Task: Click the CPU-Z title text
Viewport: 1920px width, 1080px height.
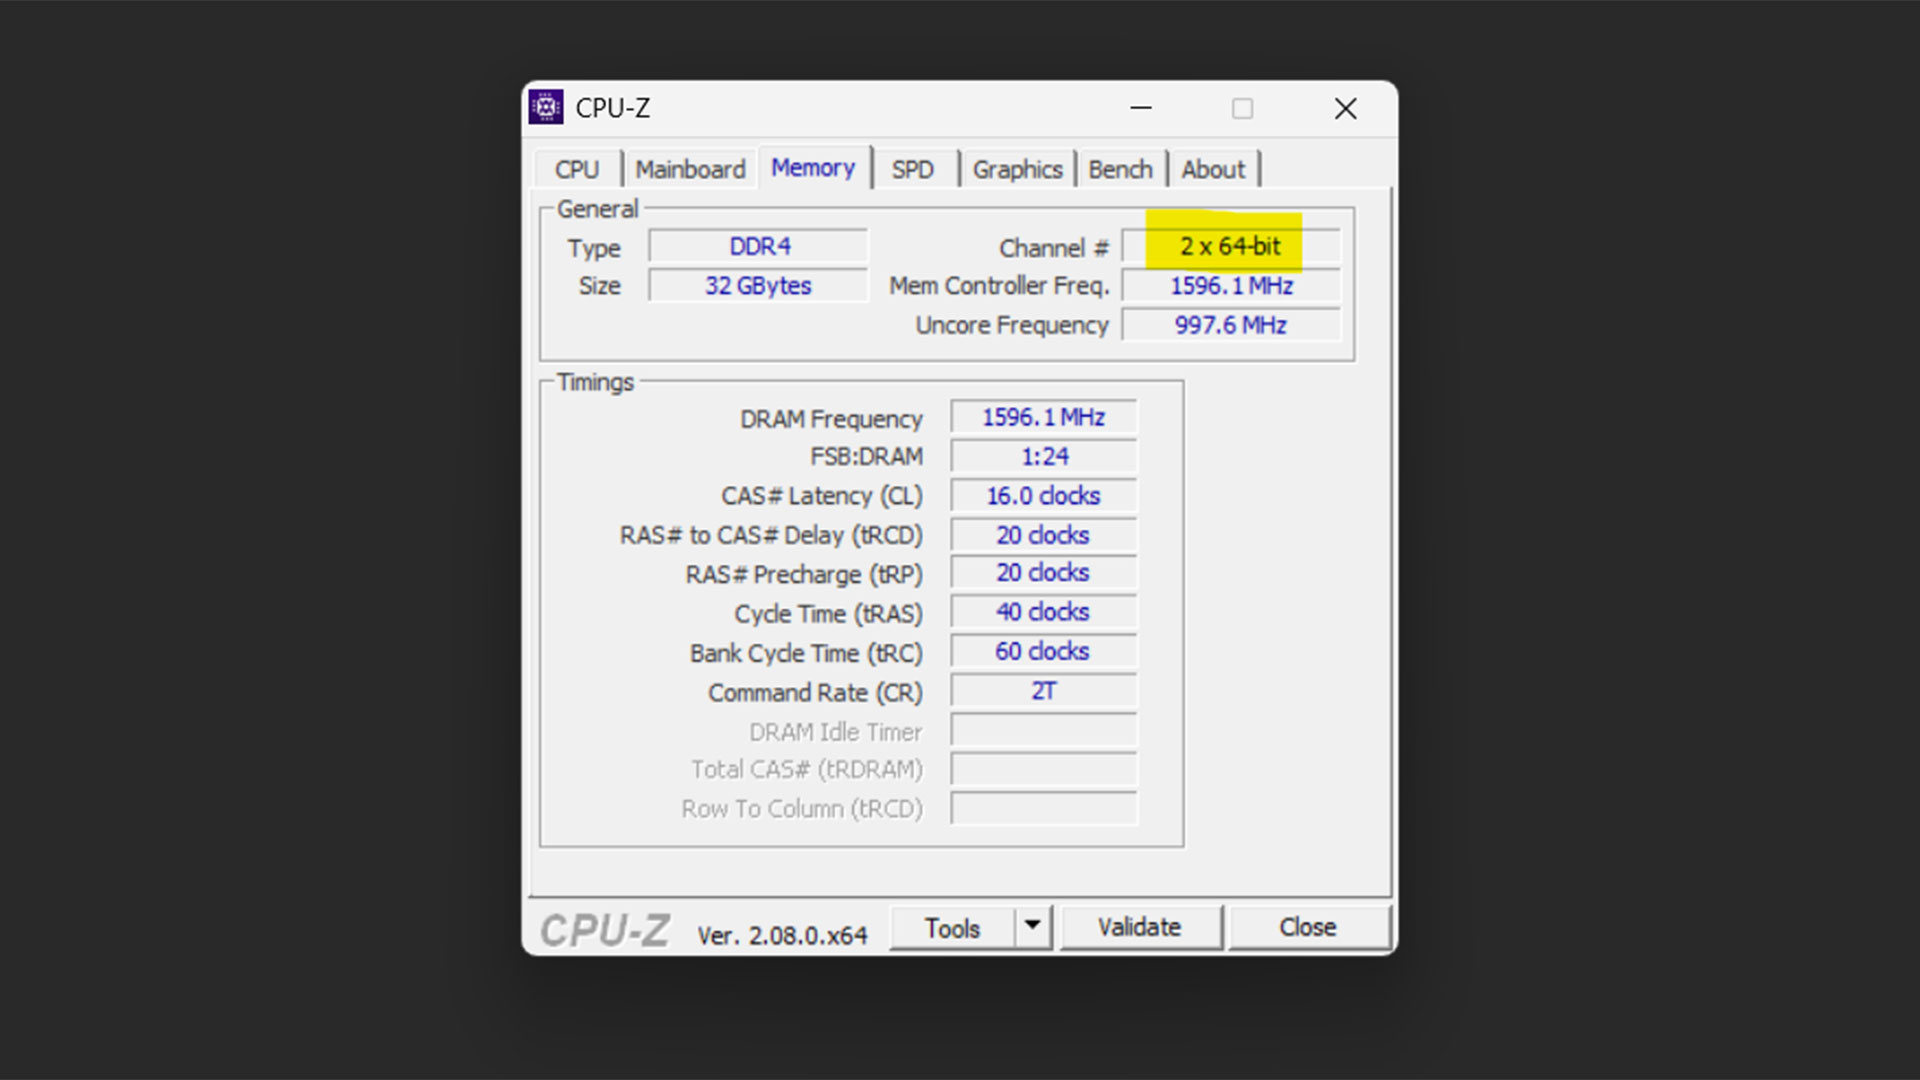Action: (613, 108)
